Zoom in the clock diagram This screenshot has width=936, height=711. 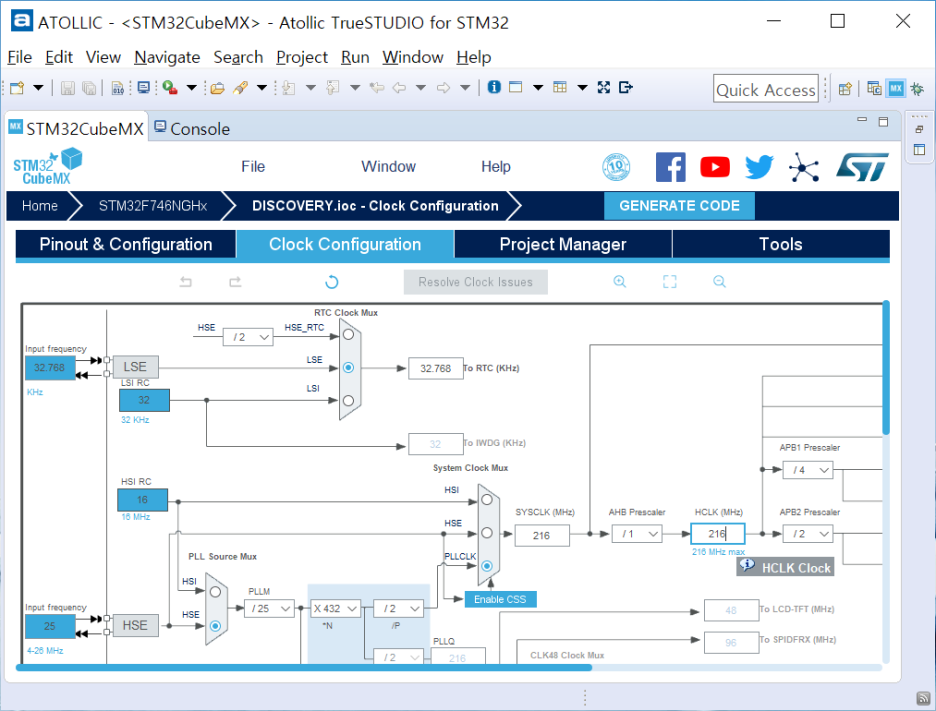(x=620, y=281)
